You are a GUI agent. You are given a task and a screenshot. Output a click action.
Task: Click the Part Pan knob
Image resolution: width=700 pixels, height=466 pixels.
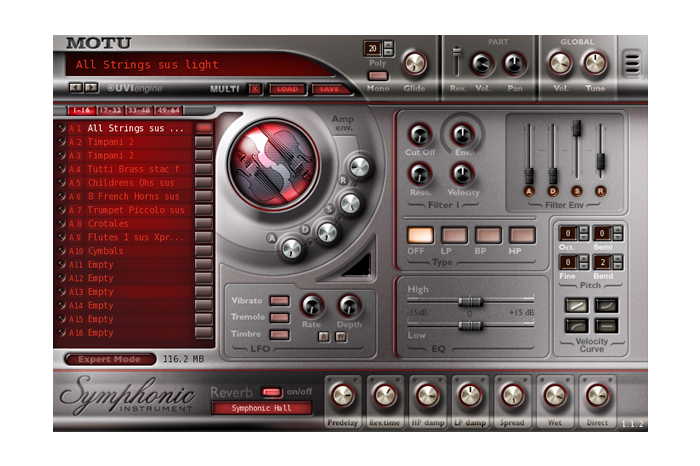(x=515, y=64)
